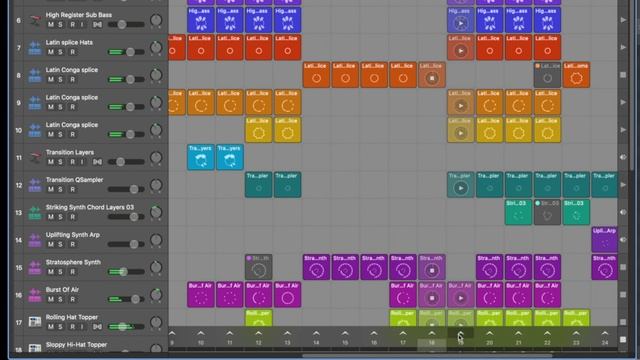Enable Flex on High Register Sub Bass track
The width and height of the screenshot is (640, 360).
tap(97, 25)
